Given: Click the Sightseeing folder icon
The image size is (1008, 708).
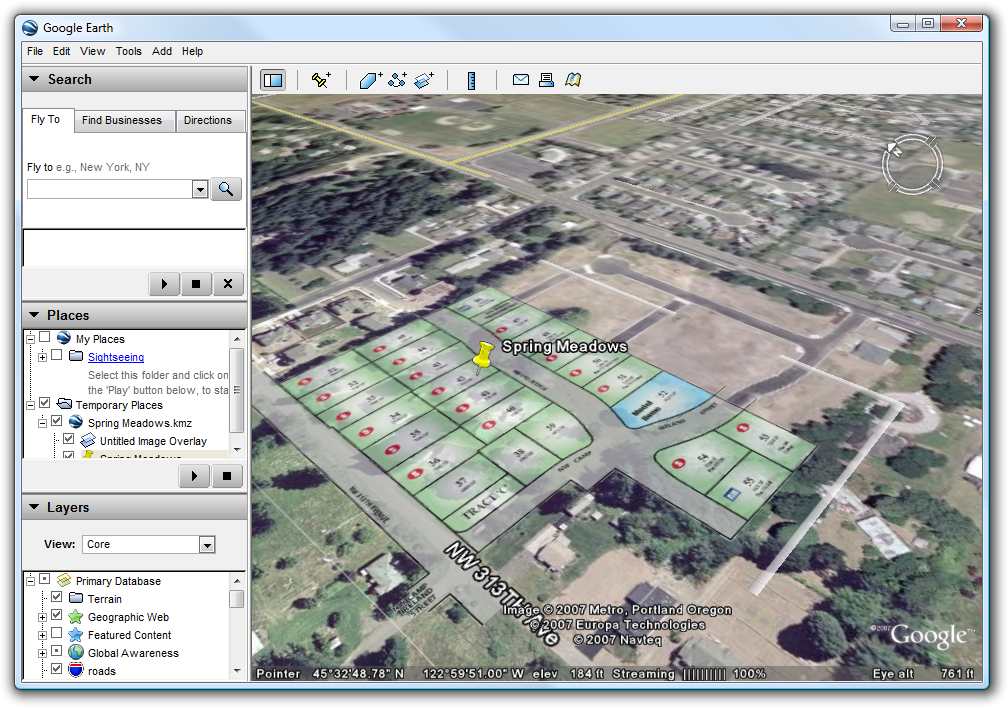Looking at the screenshot, I should [76, 356].
